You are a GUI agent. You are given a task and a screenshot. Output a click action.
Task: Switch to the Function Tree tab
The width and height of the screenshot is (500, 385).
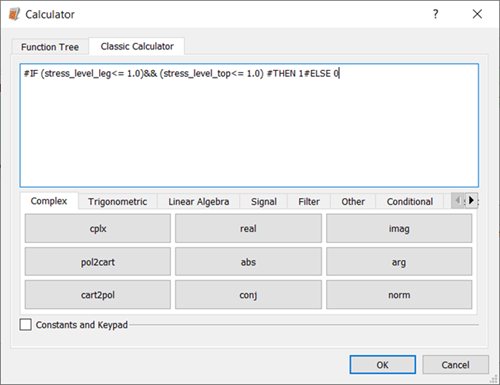50,47
